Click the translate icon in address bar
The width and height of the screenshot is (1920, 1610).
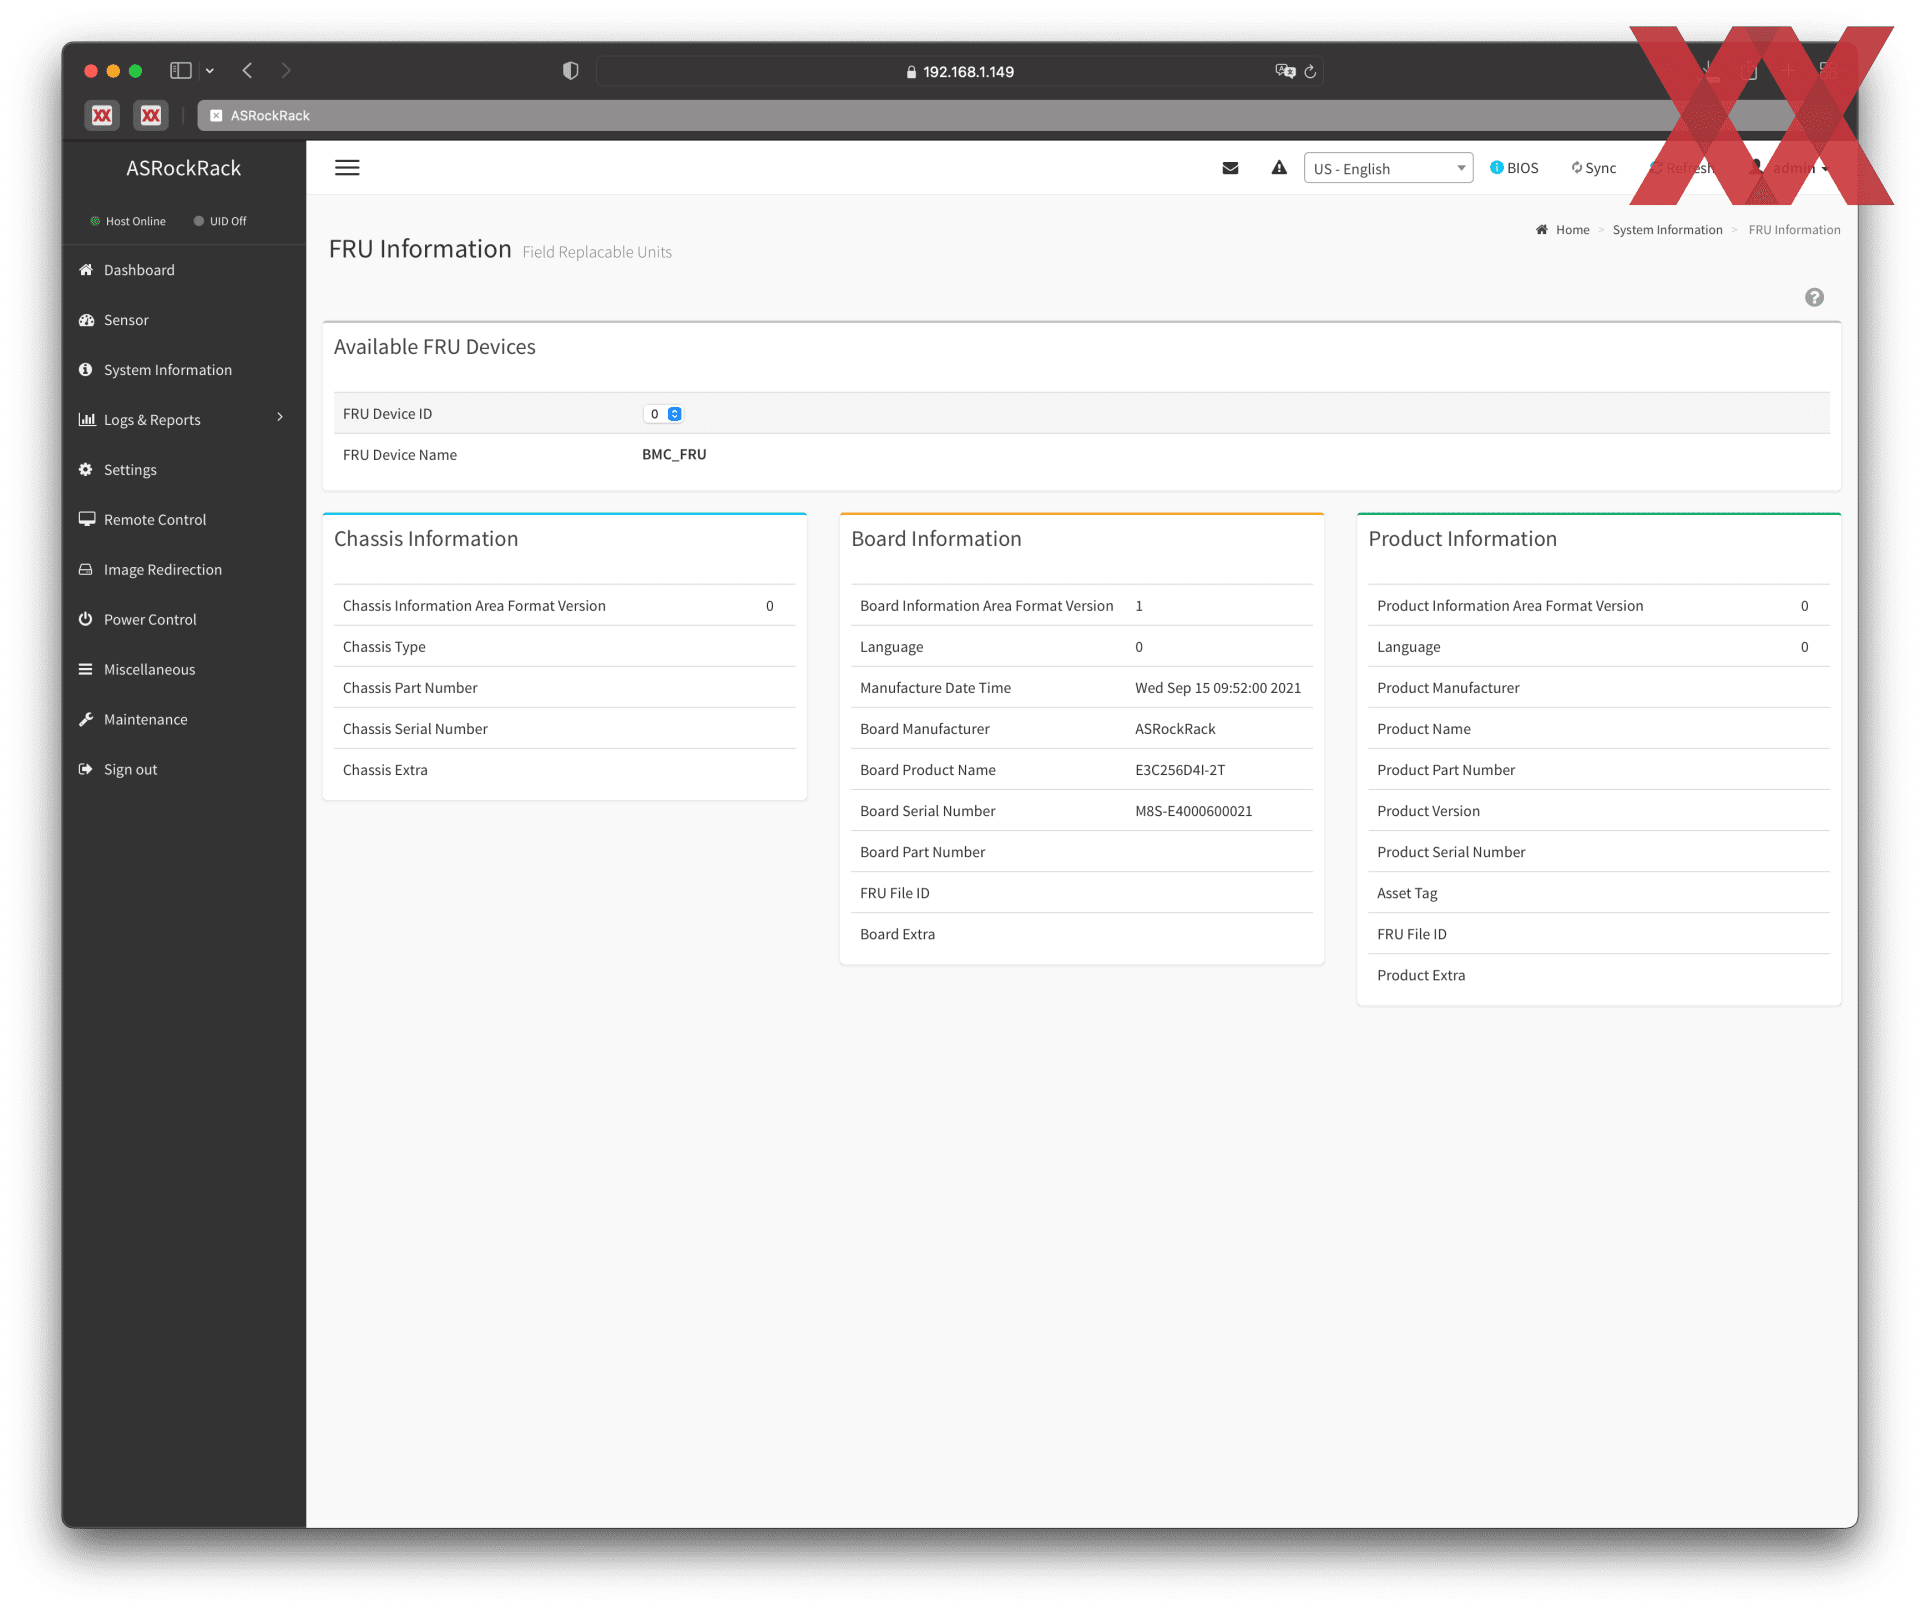[x=1285, y=71]
